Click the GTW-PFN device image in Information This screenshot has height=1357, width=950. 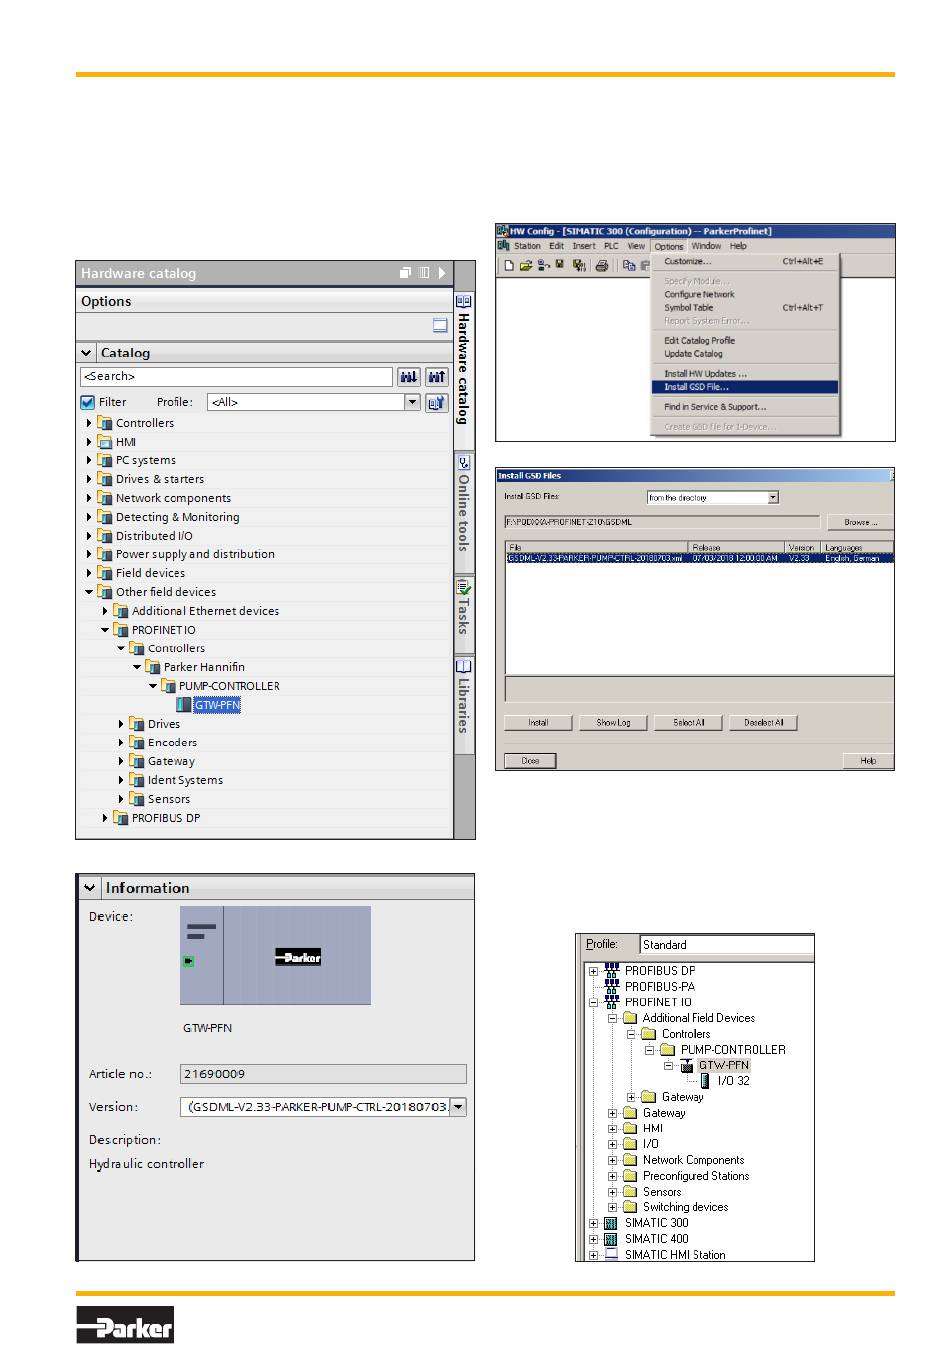[275, 956]
